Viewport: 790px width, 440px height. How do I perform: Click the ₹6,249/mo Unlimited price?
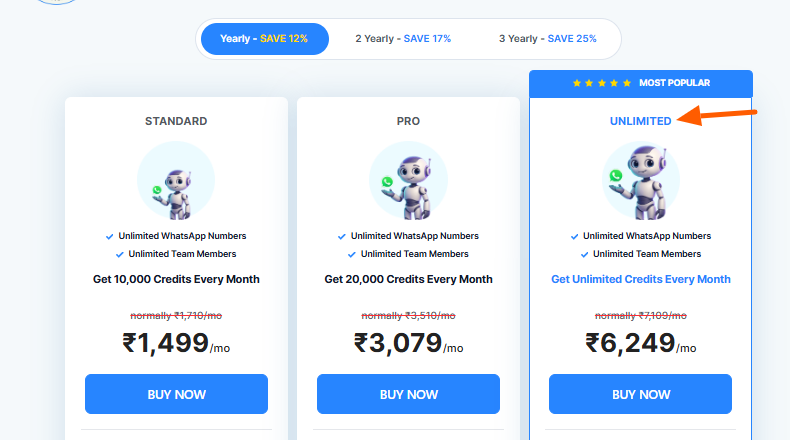point(640,343)
